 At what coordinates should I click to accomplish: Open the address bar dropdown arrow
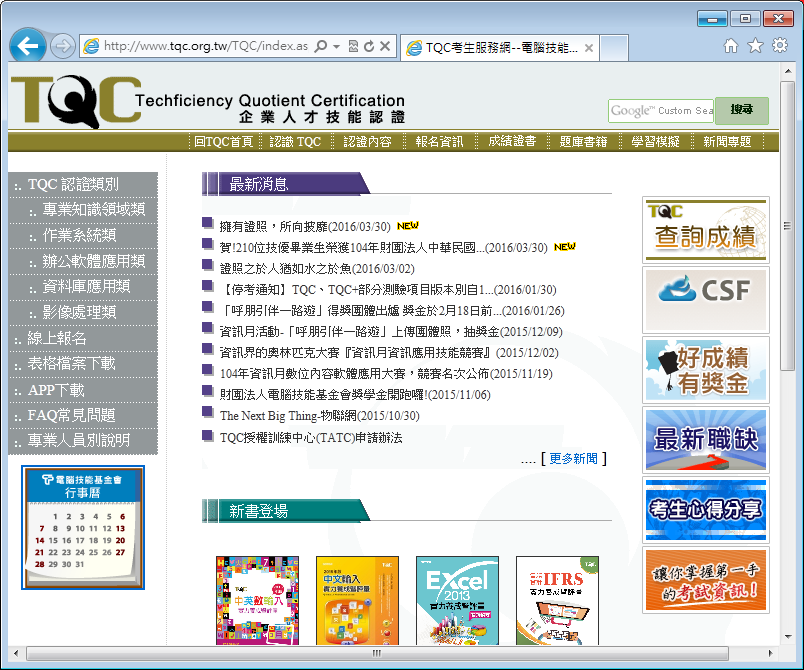coord(336,46)
